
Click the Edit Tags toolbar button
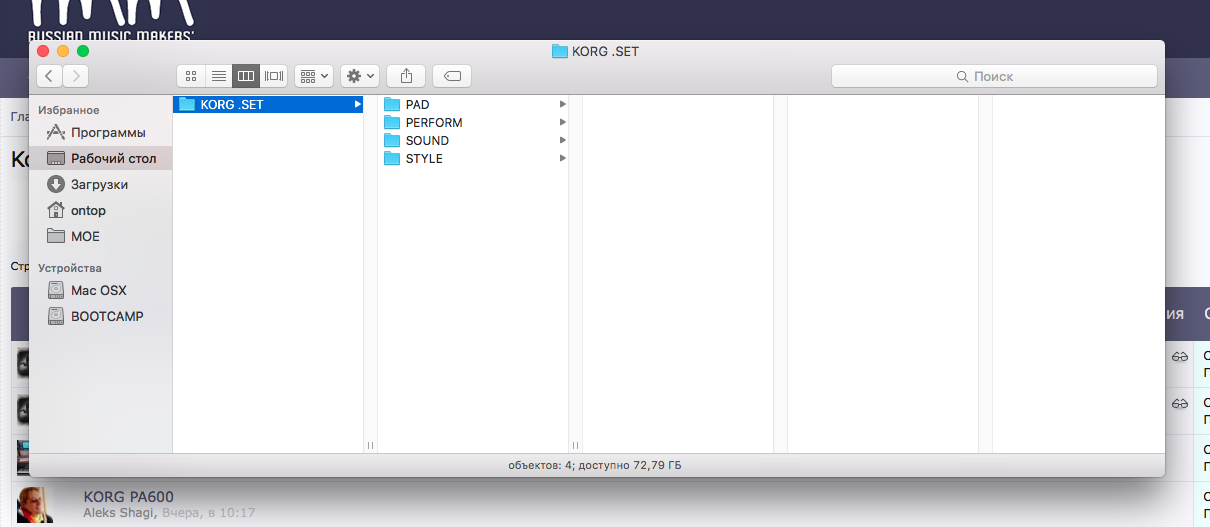pos(452,76)
